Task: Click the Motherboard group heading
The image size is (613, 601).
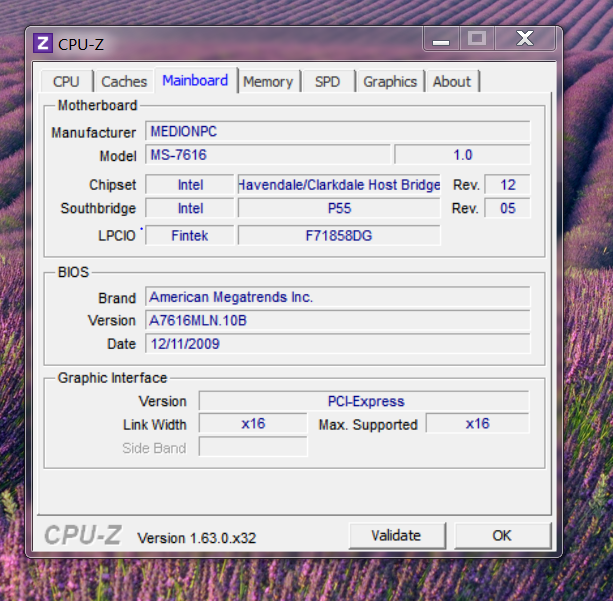Action: click(x=98, y=105)
